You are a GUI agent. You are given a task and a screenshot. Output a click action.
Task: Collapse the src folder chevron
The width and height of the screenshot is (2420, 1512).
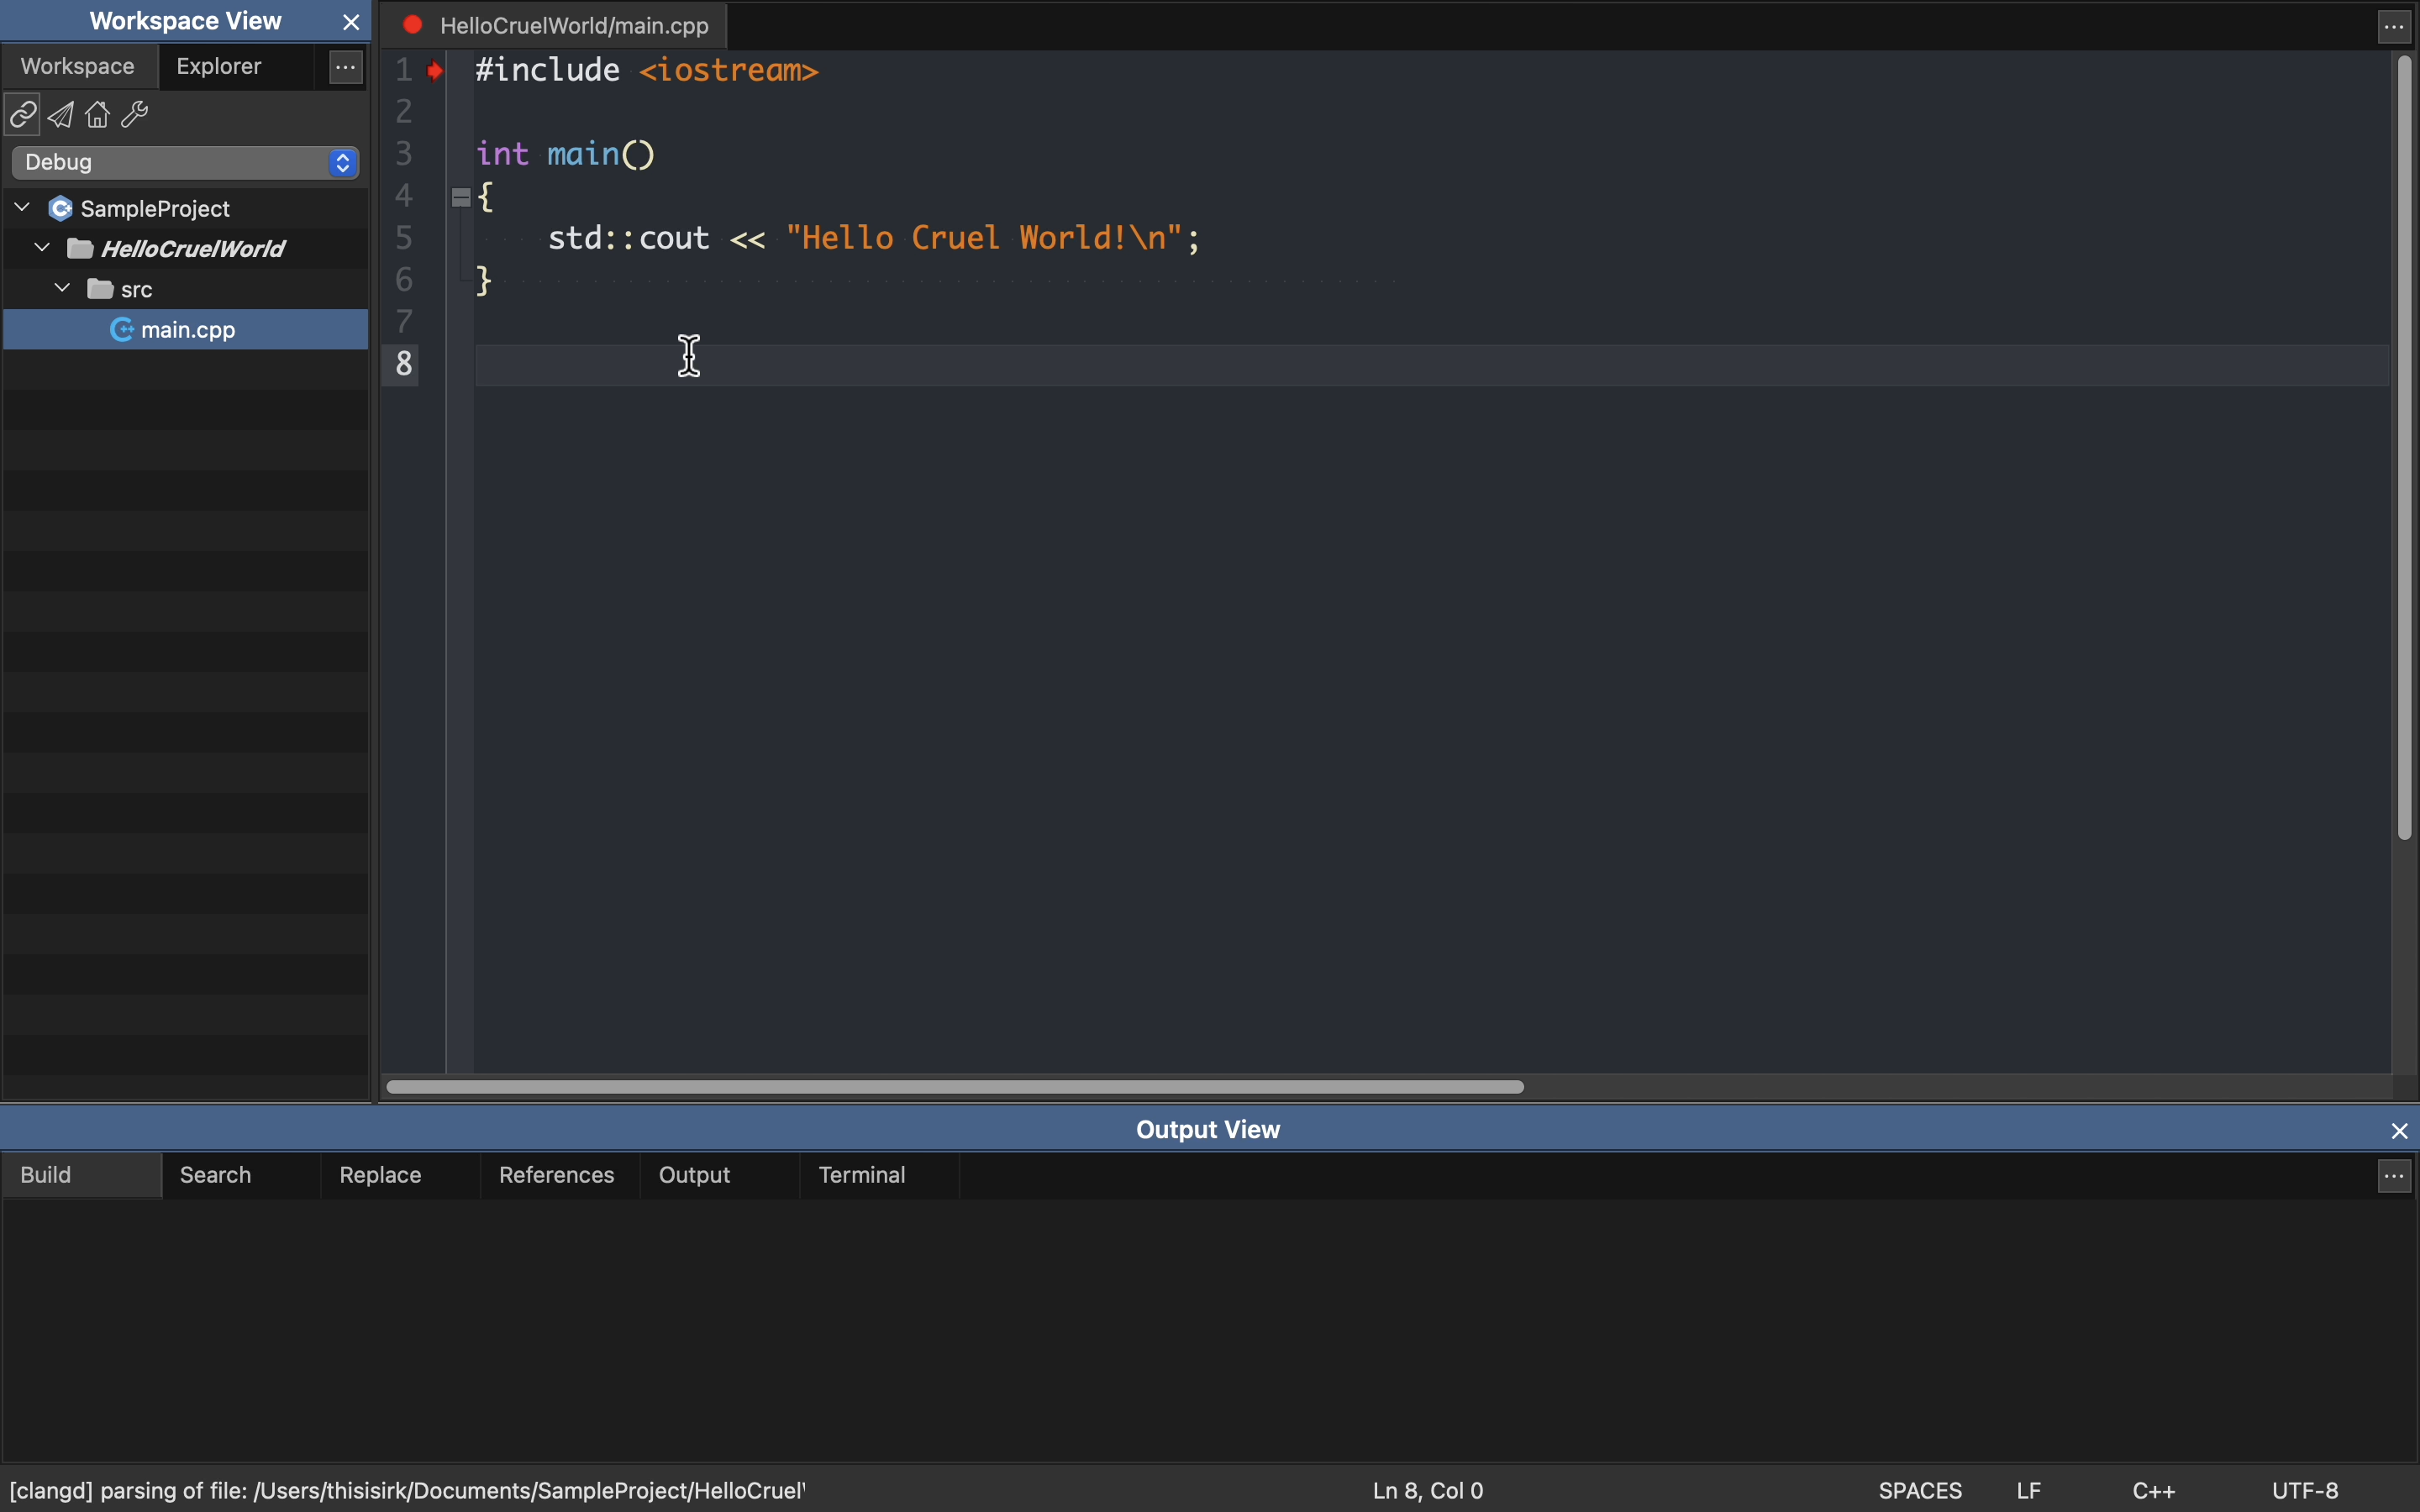click(62, 289)
